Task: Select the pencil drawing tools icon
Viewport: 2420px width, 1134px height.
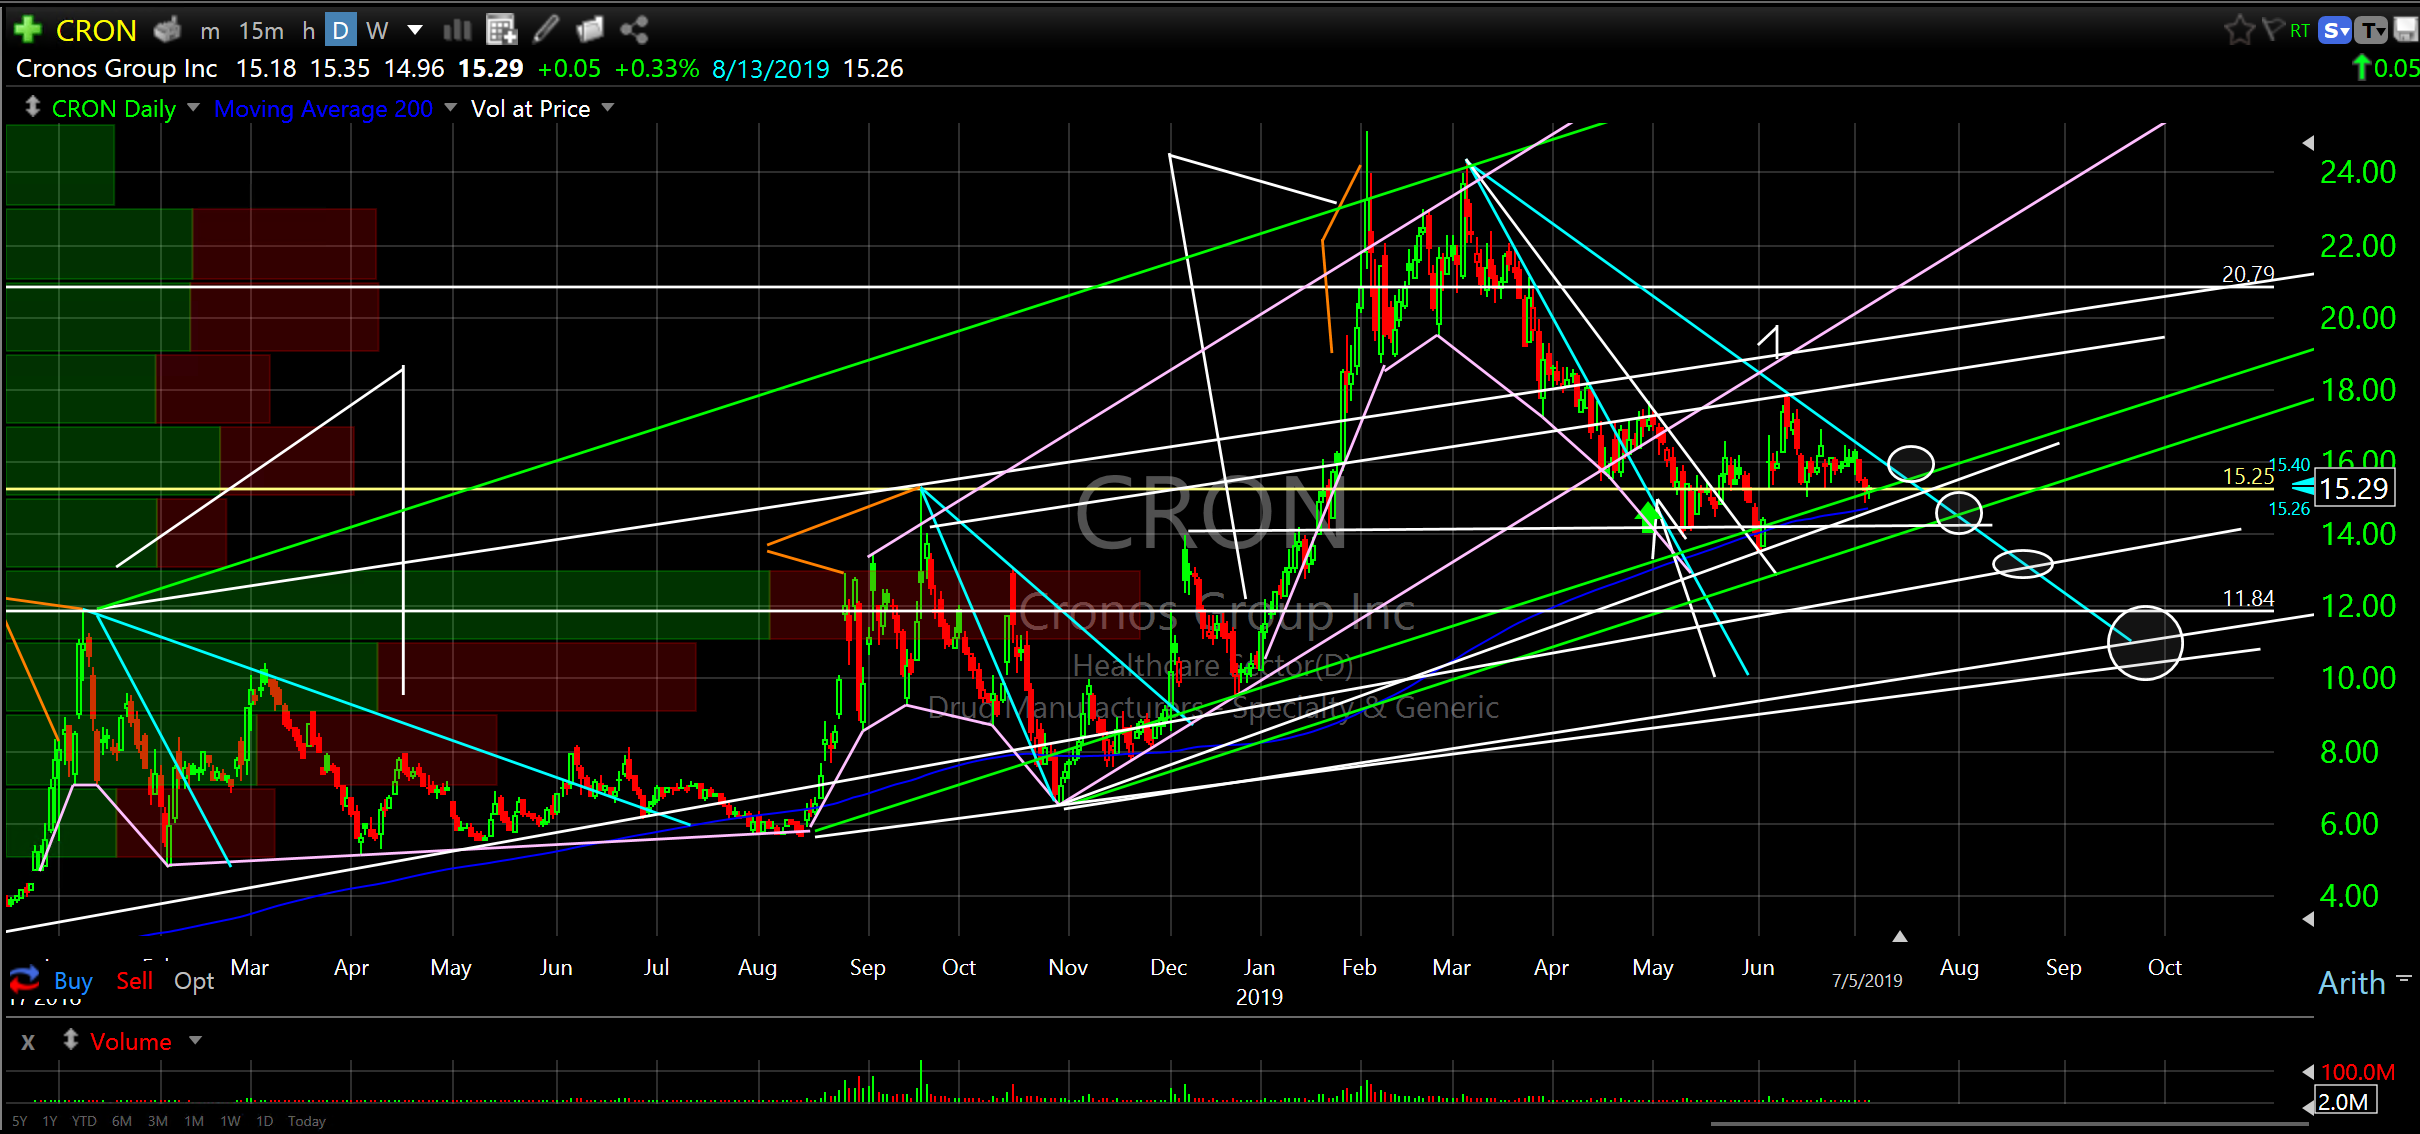Action: click(x=546, y=30)
